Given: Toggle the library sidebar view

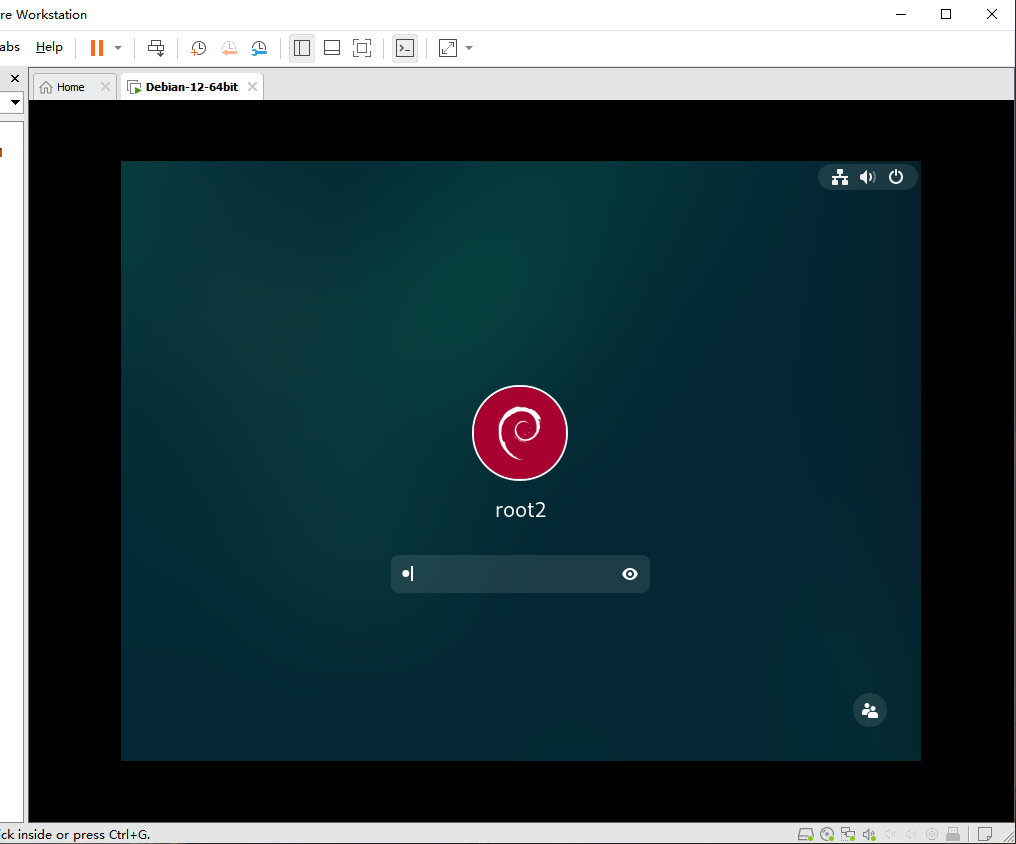Looking at the screenshot, I should [302, 48].
